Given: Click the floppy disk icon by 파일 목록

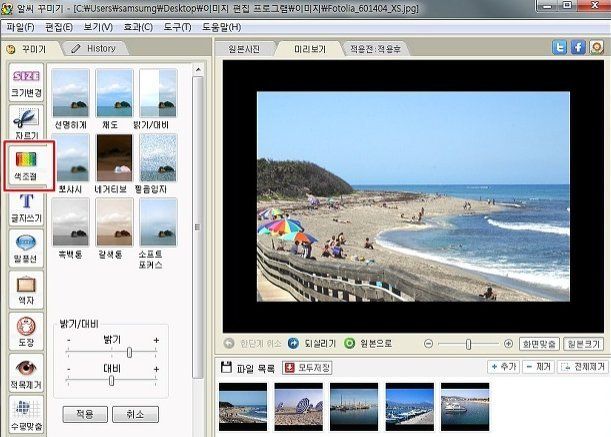Looking at the screenshot, I should [226, 367].
